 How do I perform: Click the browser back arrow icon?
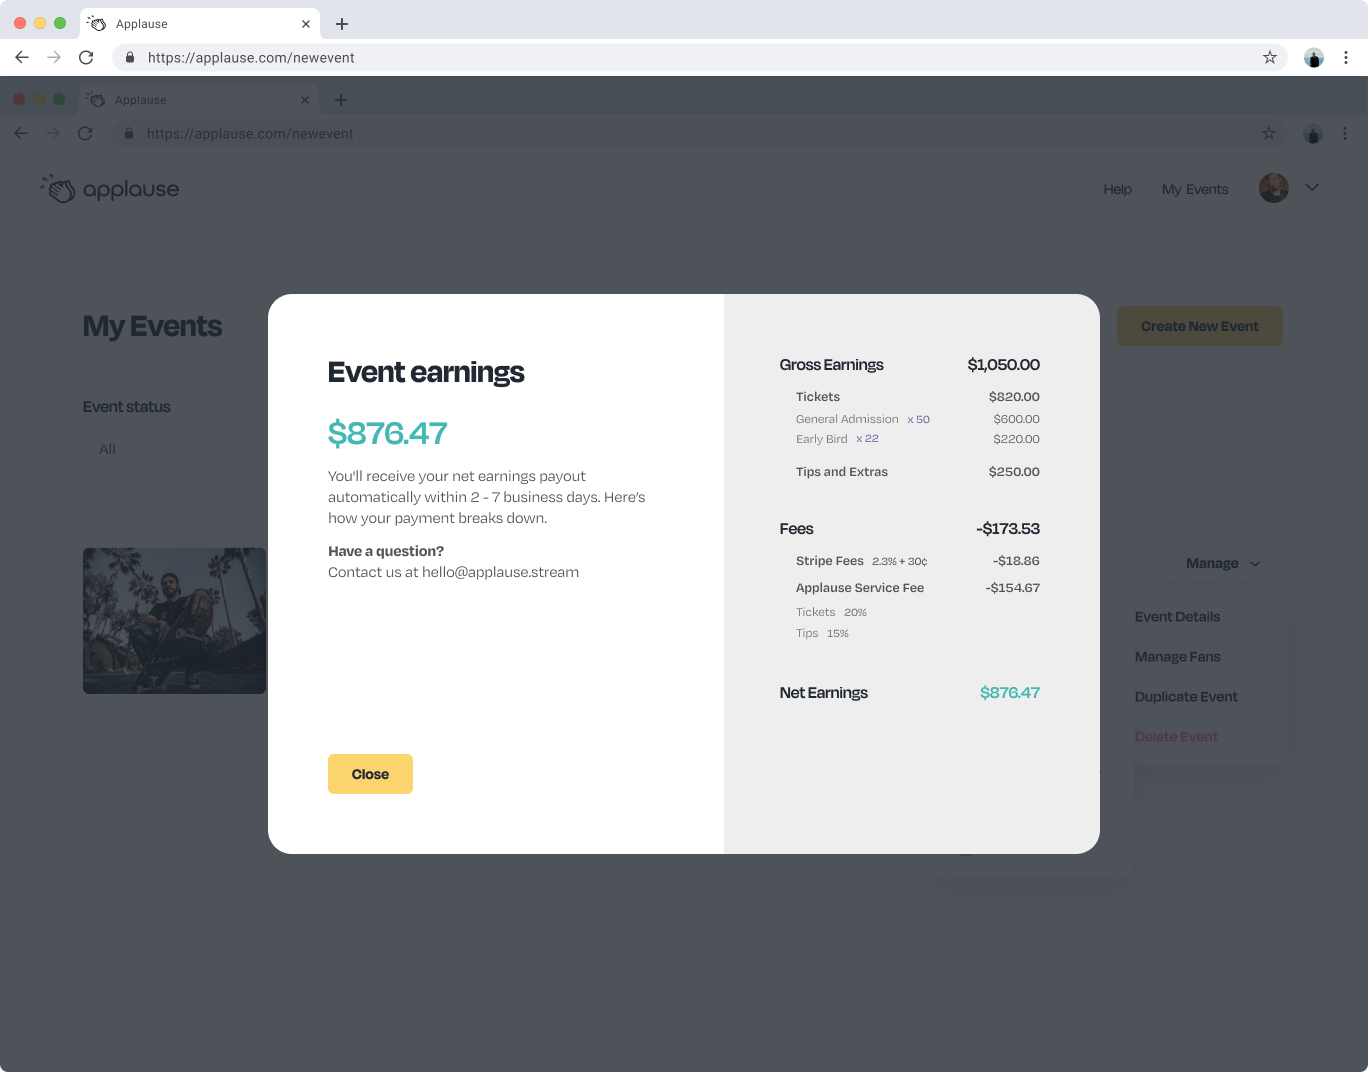click(x=22, y=58)
